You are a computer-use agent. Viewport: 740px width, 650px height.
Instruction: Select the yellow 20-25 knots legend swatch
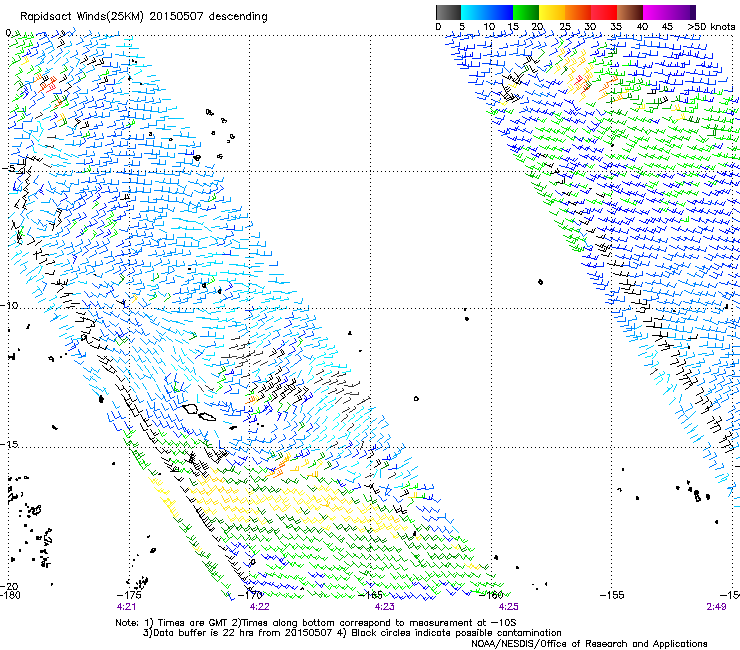552,12
